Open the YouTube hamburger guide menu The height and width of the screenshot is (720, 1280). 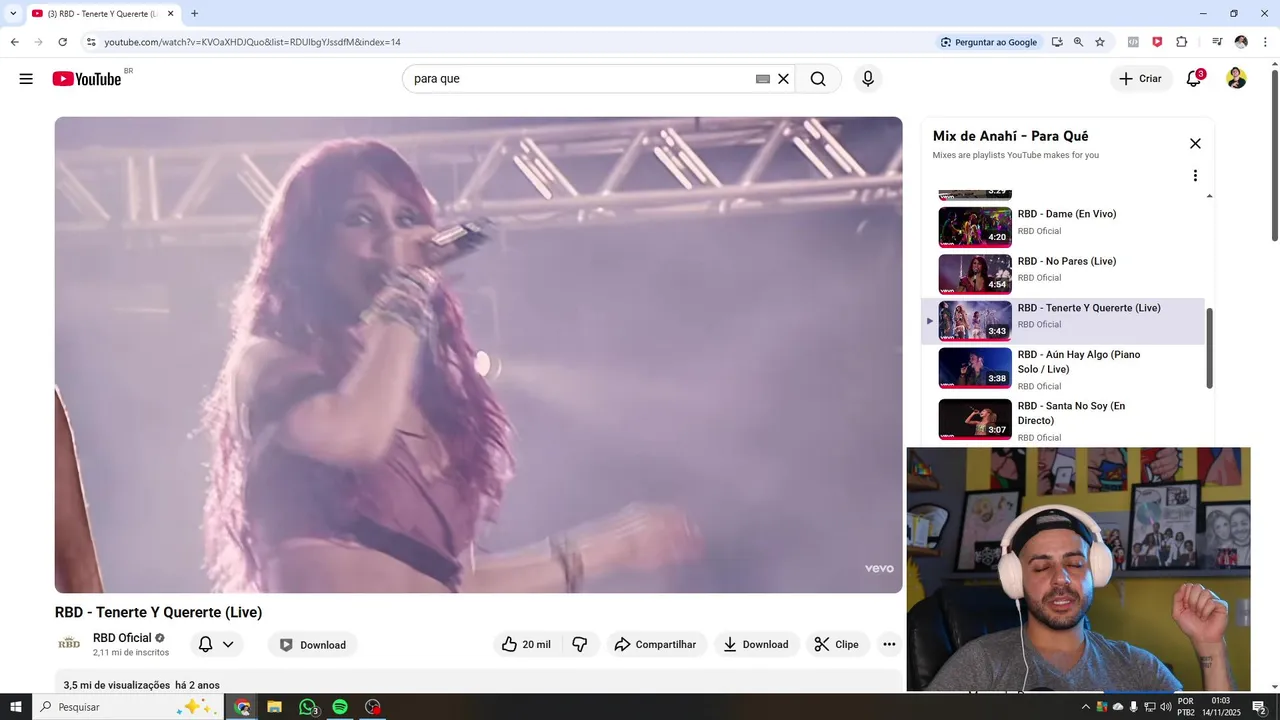tap(26, 79)
